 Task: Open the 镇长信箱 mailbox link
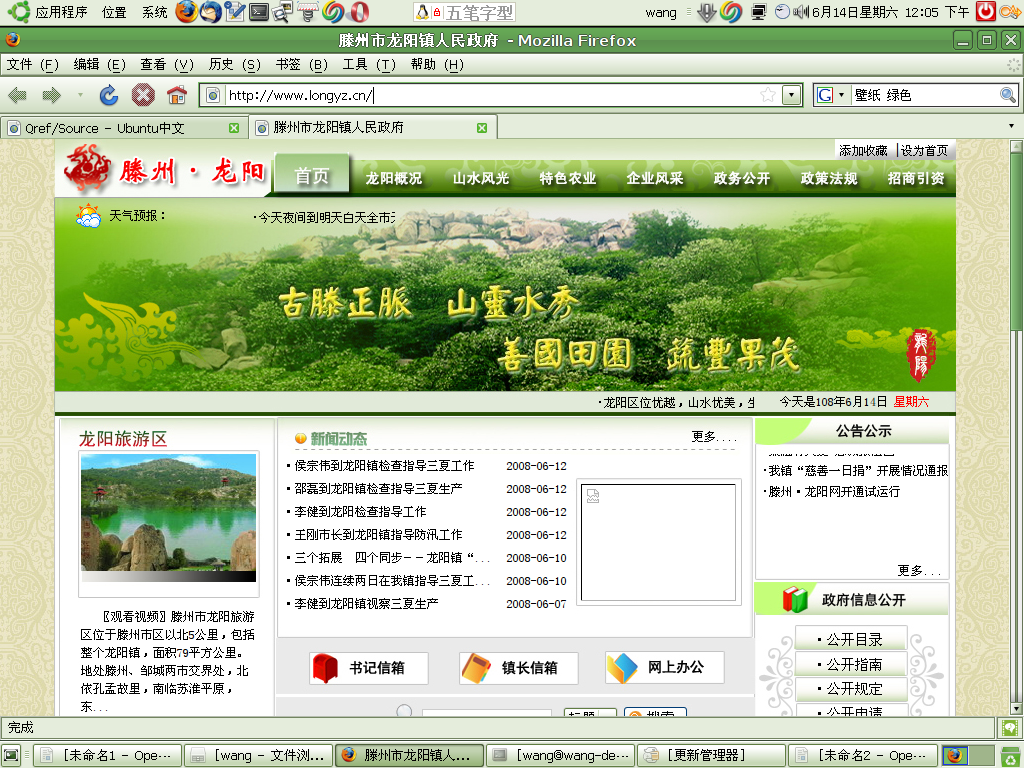519,667
